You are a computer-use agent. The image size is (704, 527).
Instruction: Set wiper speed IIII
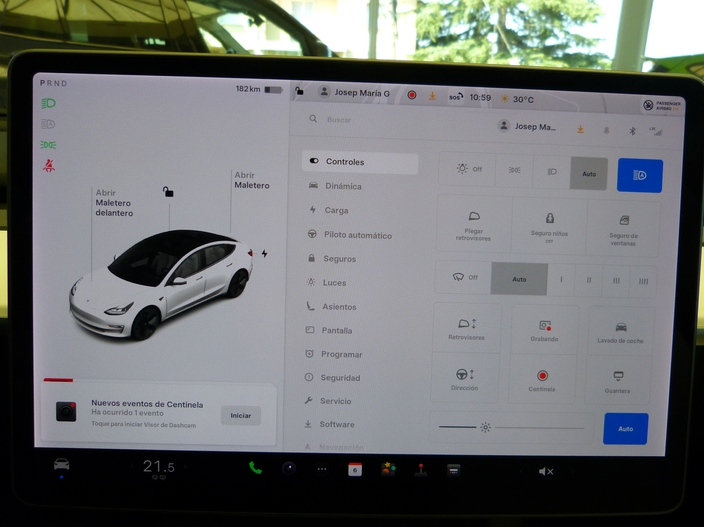coord(643,282)
